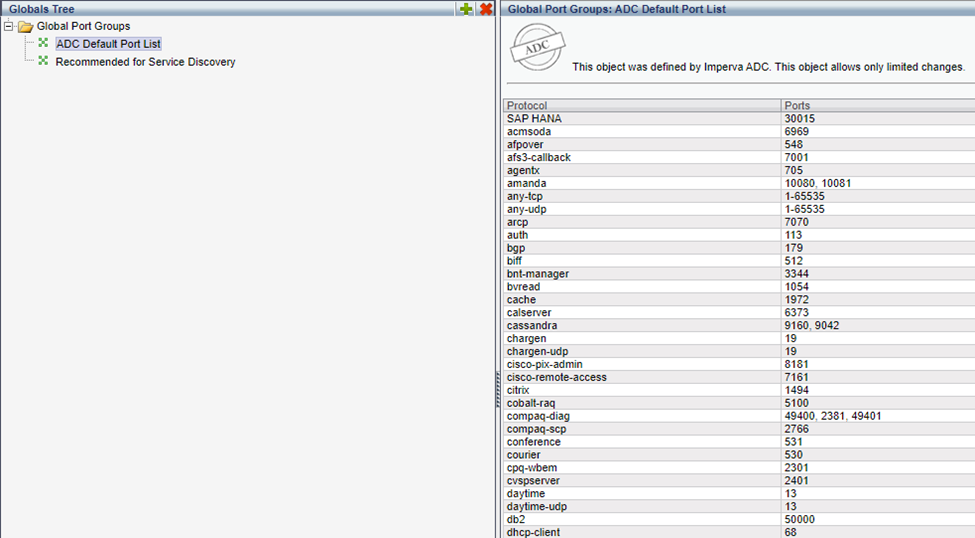The width and height of the screenshot is (975, 538).
Task: Click port value 50000
Action: (800, 519)
